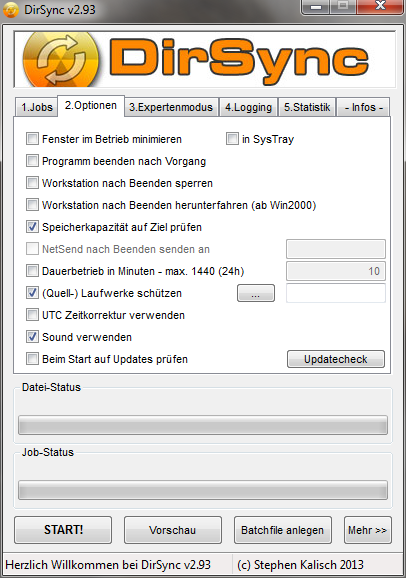Image resolution: width=406 pixels, height=578 pixels.
Task: Click the START! button
Action: pos(63,530)
